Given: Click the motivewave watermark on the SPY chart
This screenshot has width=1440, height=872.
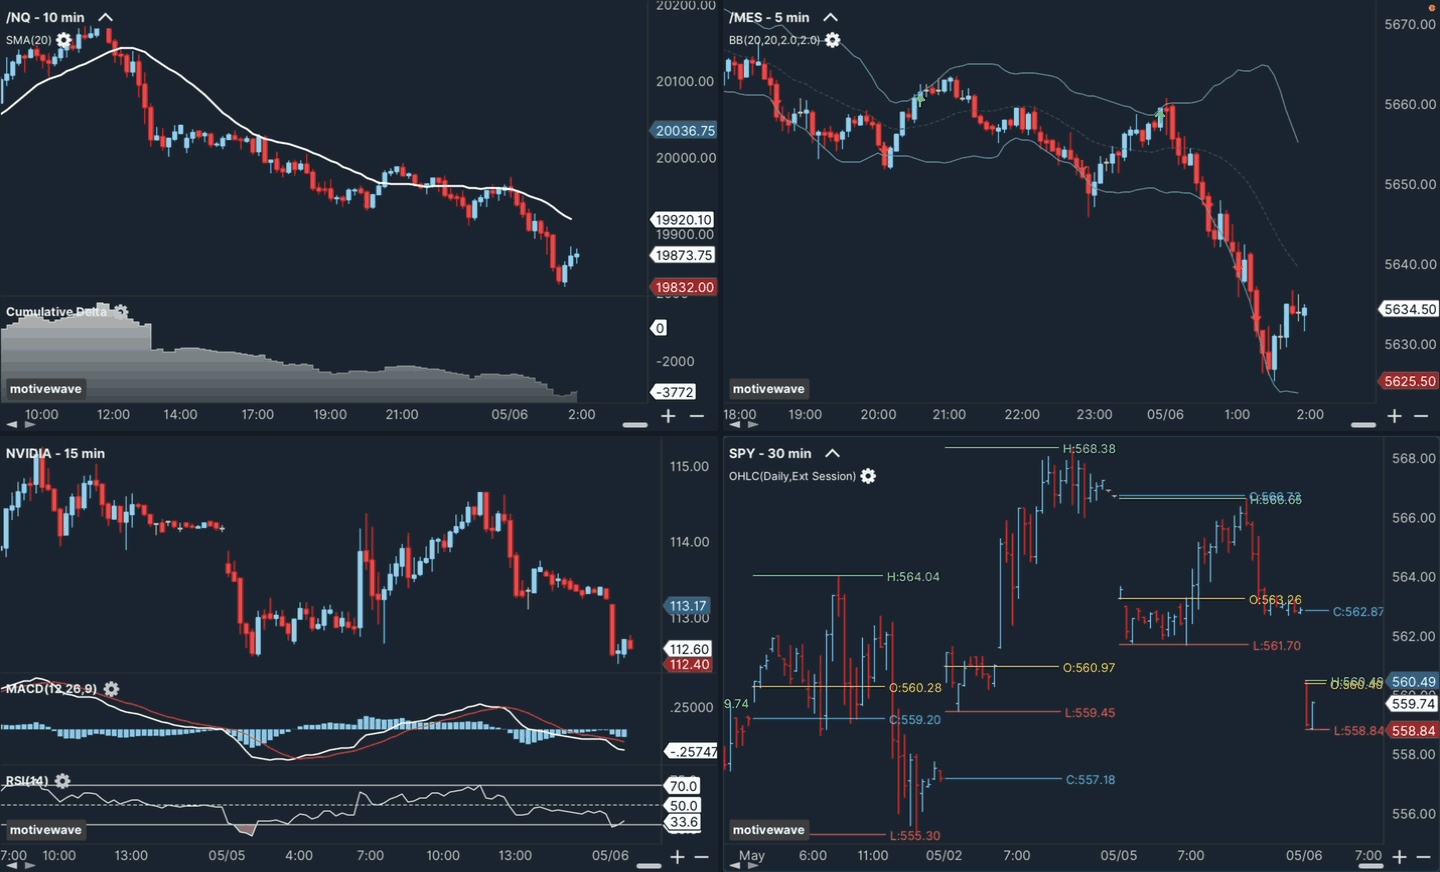Looking at the screenshot, I should pos(768,829).
